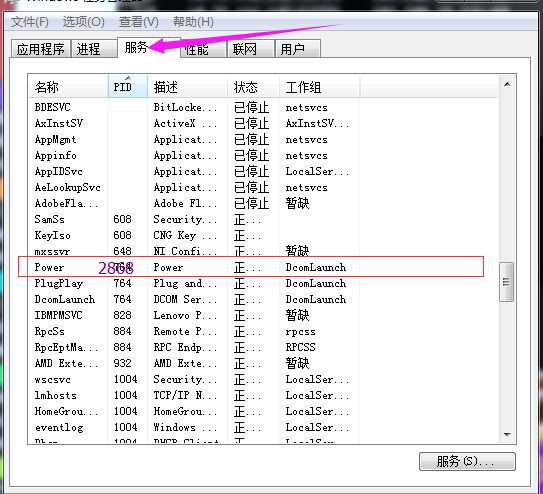Viewport: 543px width, 494px height.
Task: Select the 服务 tab
Action: 136,47
